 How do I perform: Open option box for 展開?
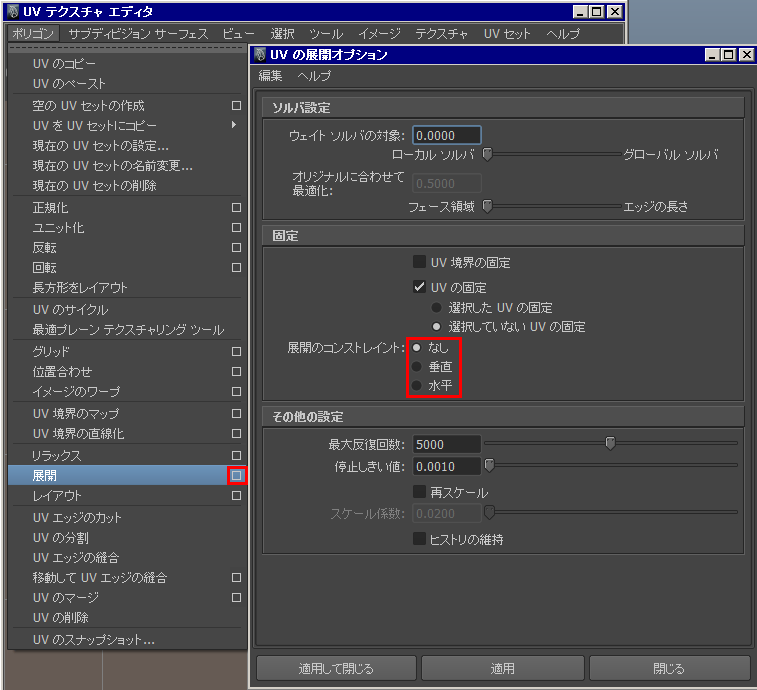[x=237, y=476]
